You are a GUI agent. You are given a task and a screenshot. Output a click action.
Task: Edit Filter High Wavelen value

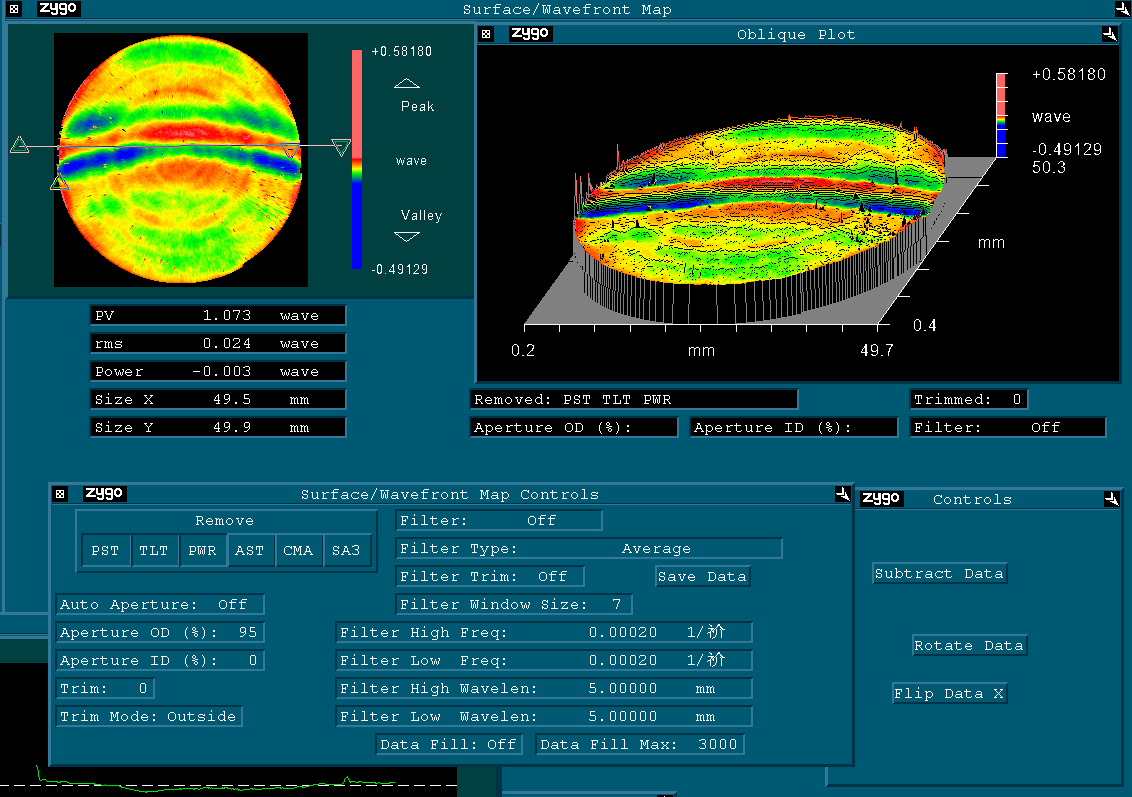(x=544, y=689)
